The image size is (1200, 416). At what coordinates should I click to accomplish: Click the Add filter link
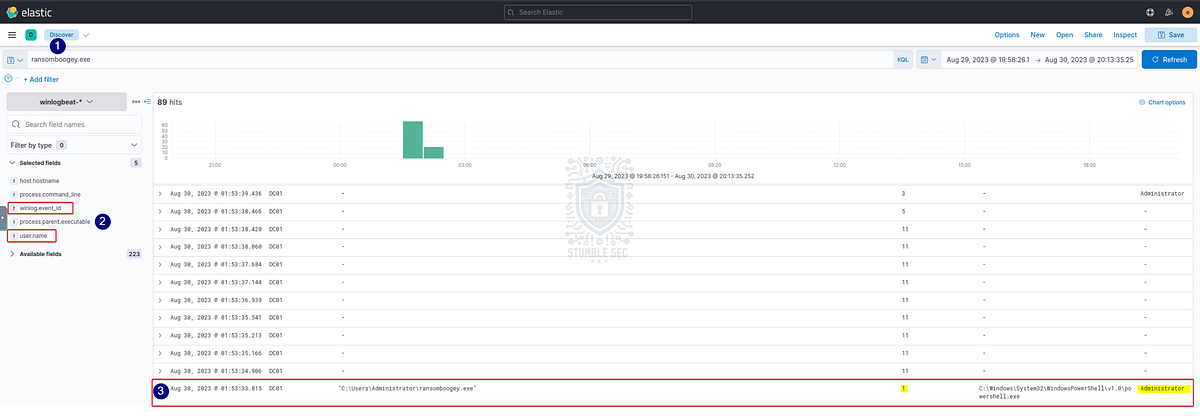coord(41,78)
